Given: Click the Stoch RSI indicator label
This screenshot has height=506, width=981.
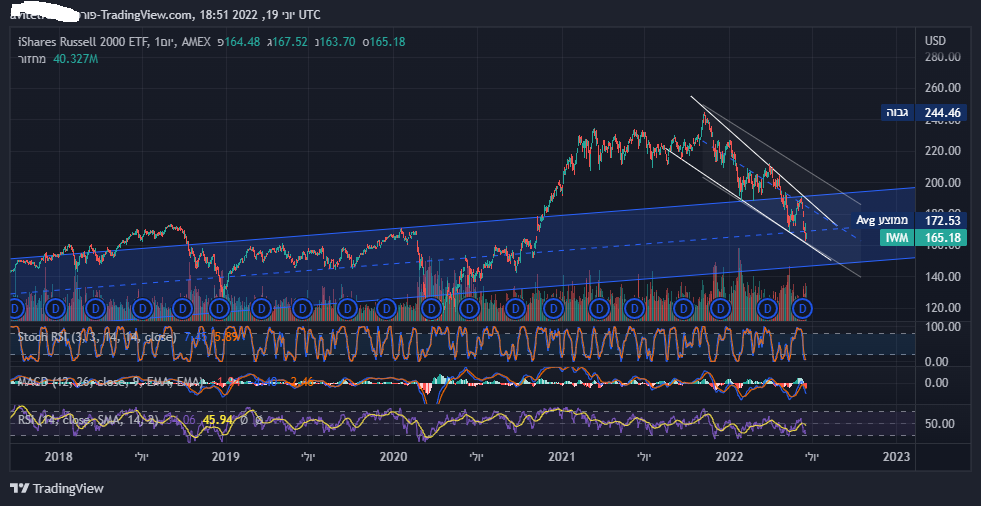Looking at the screenshot, I should coord(97,337).
